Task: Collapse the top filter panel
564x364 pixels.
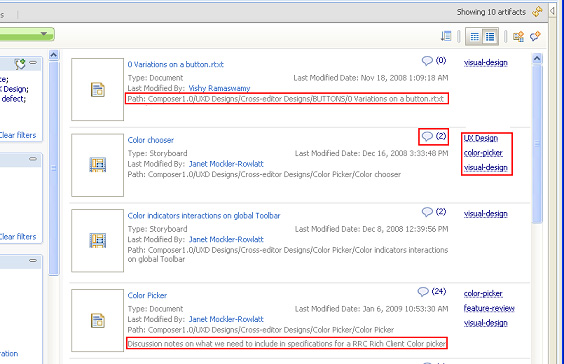Action: pos(33,63)
